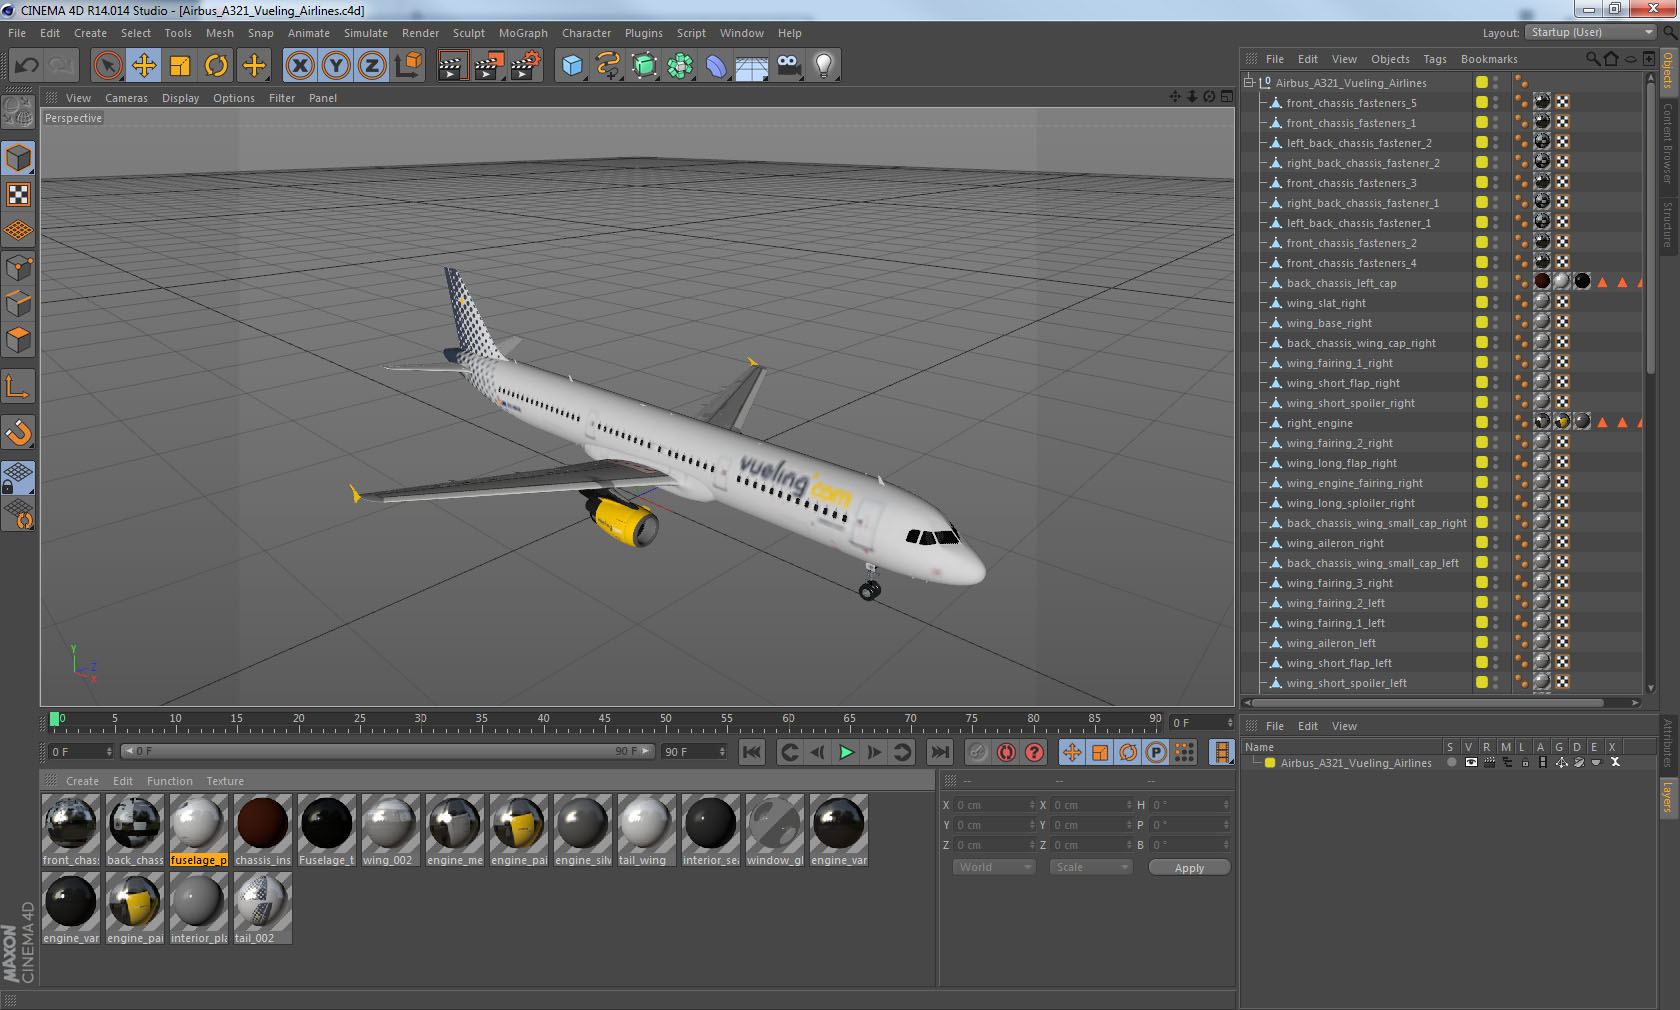Open Edit Render Settings
Viewport: 1680px width, 1010px height.
pos(526,66)
